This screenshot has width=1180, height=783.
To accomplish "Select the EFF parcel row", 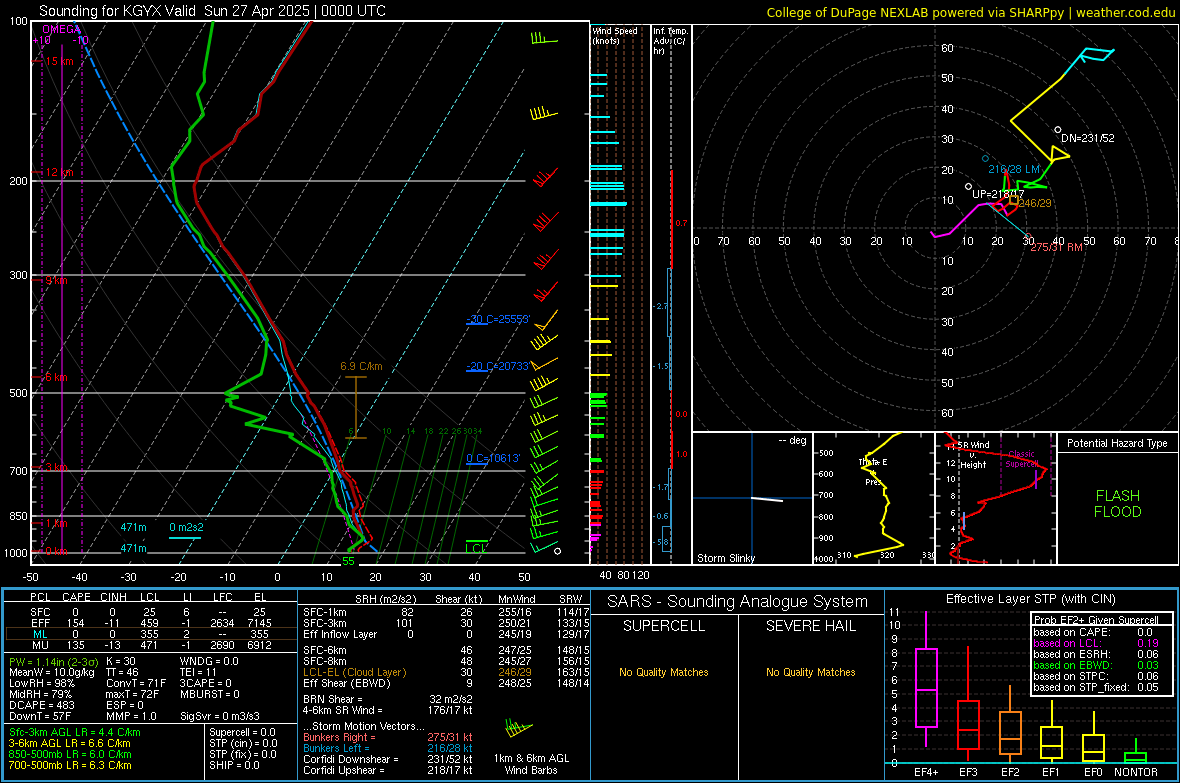I will 149,623.
